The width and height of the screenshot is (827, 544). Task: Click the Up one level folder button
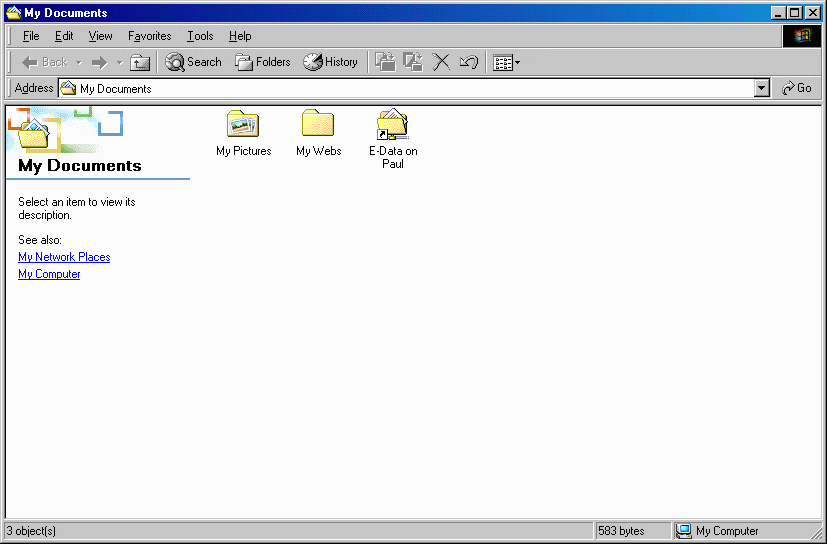coord(140,62)
